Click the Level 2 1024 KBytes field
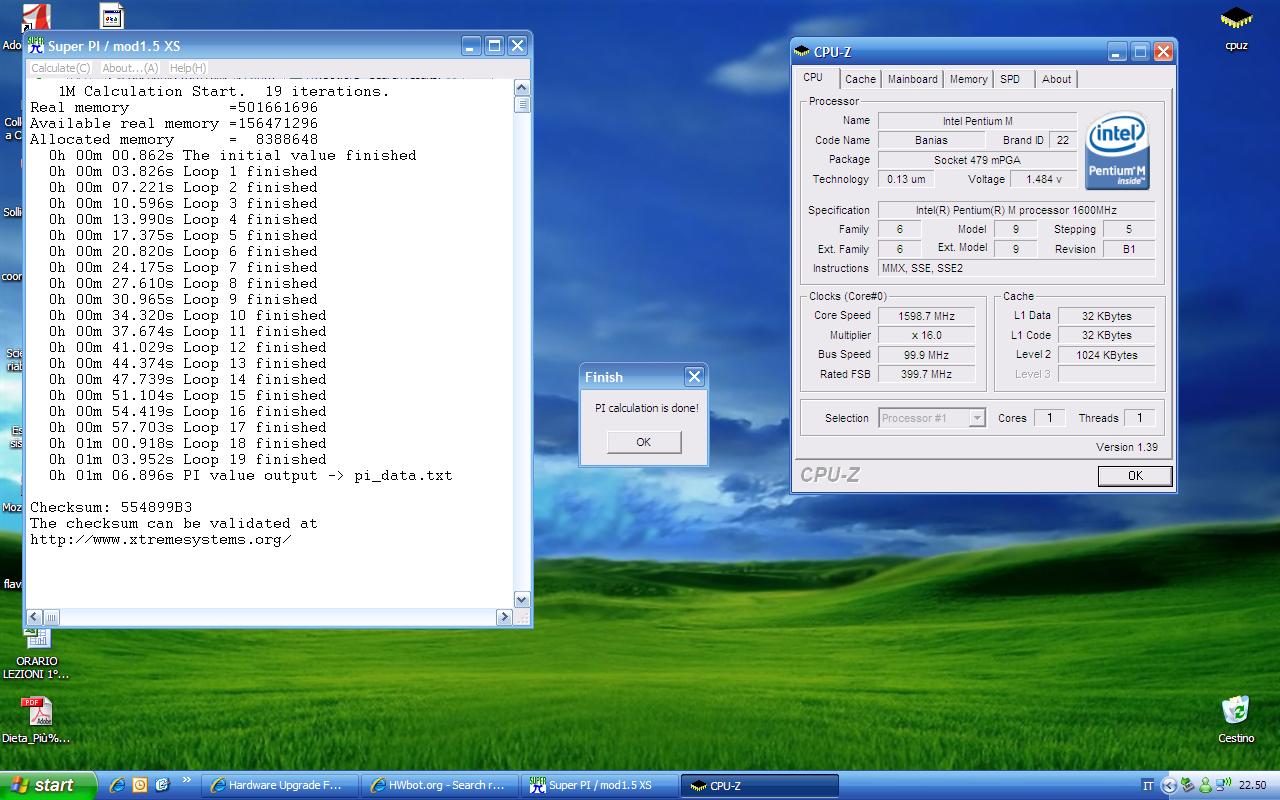The height and width of the screenshot is (800, 1280). (1106, 355)
